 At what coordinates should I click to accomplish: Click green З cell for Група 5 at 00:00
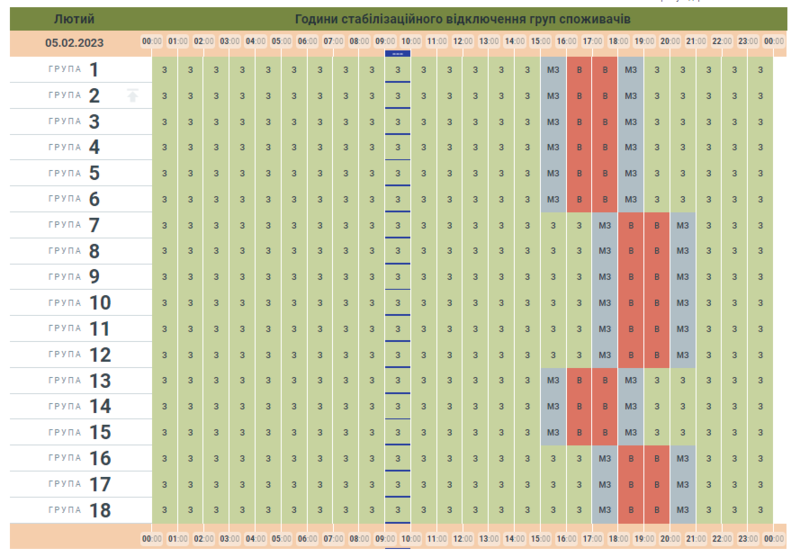[x=164, y=173]
